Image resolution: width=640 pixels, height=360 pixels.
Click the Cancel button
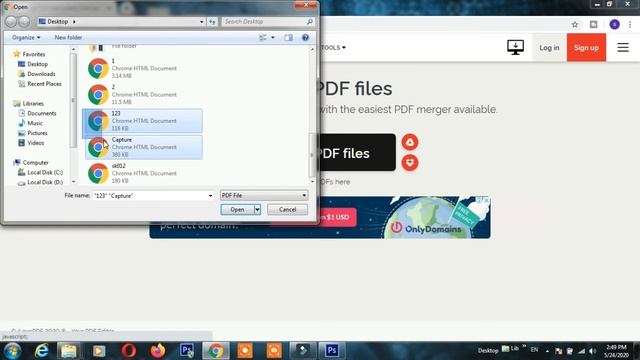click(287, 209)
